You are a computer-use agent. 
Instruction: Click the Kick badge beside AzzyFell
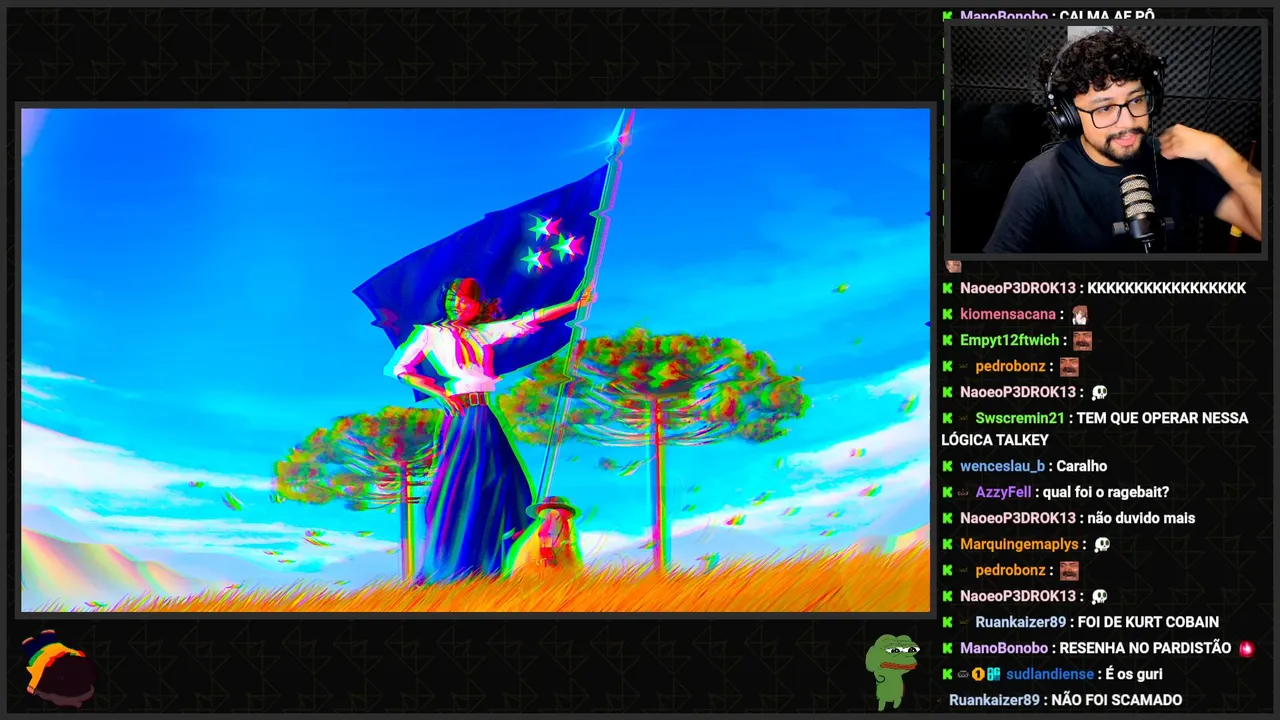(x=947, y=492)
